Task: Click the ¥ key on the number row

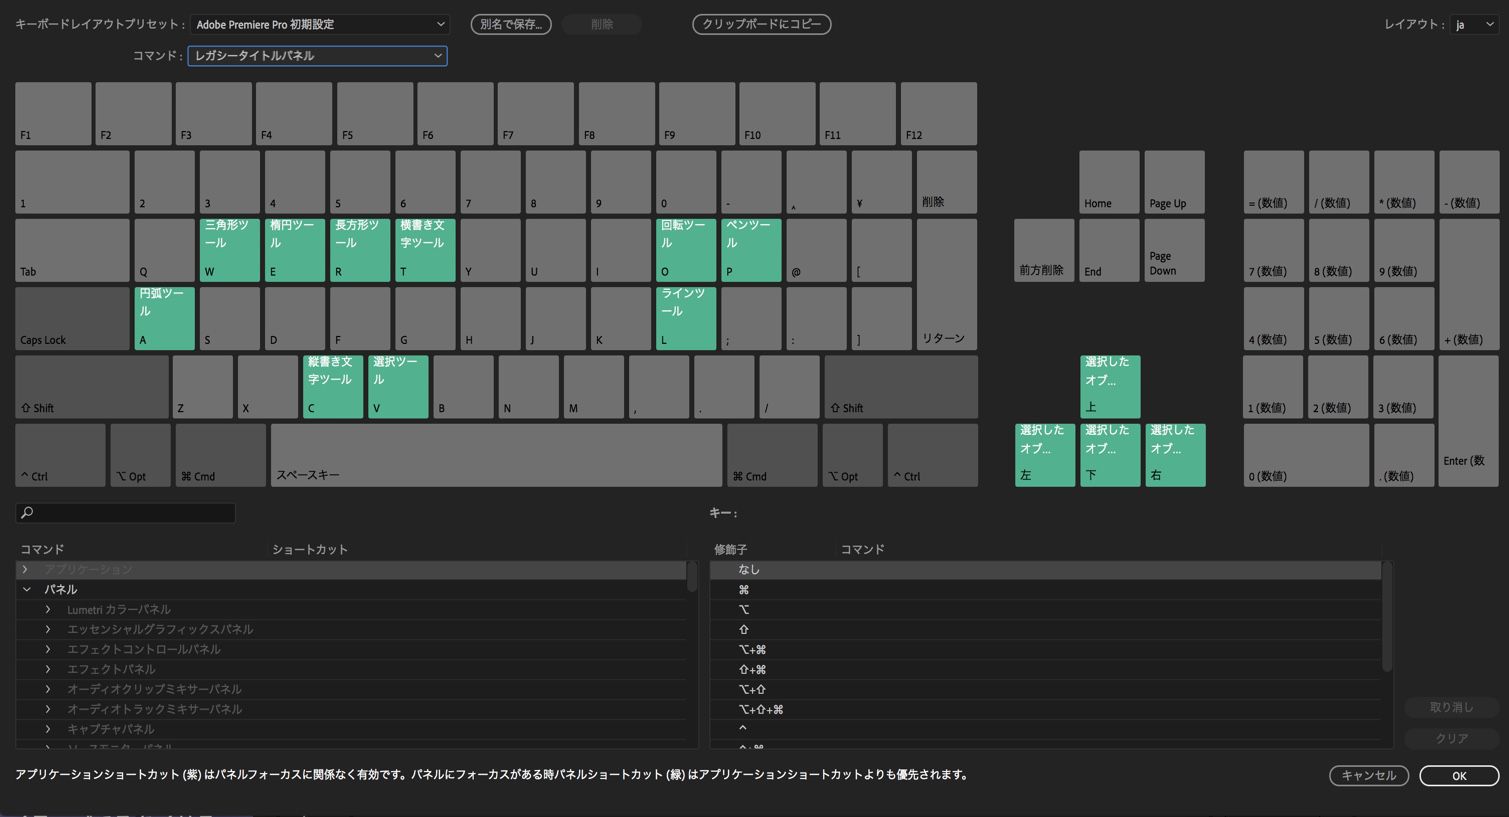Action: point(882,182)
